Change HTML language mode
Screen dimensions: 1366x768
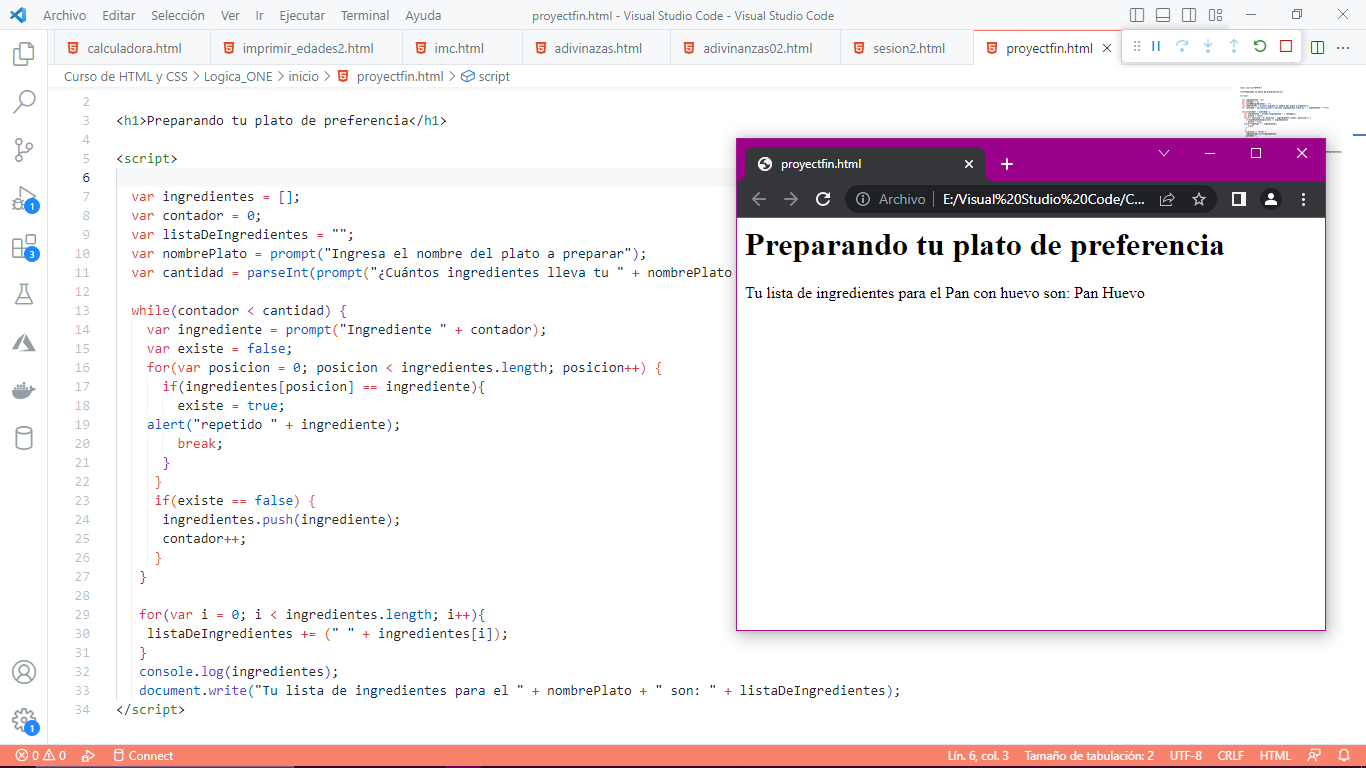pyautogui.click(x=1275, y=756)
